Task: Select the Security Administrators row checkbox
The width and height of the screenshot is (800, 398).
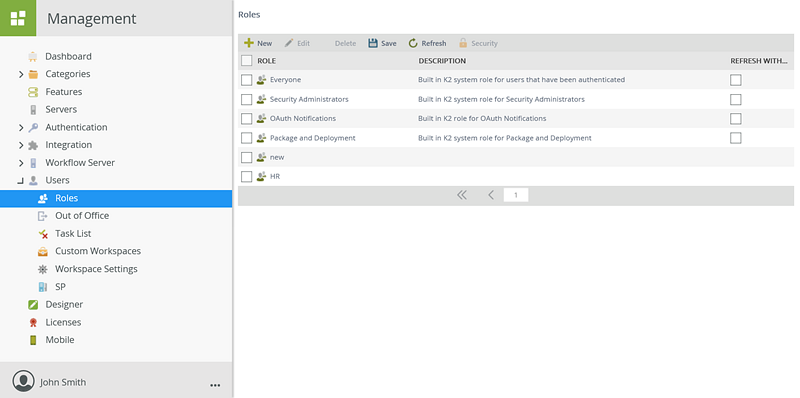Action: tap(246, 100)
